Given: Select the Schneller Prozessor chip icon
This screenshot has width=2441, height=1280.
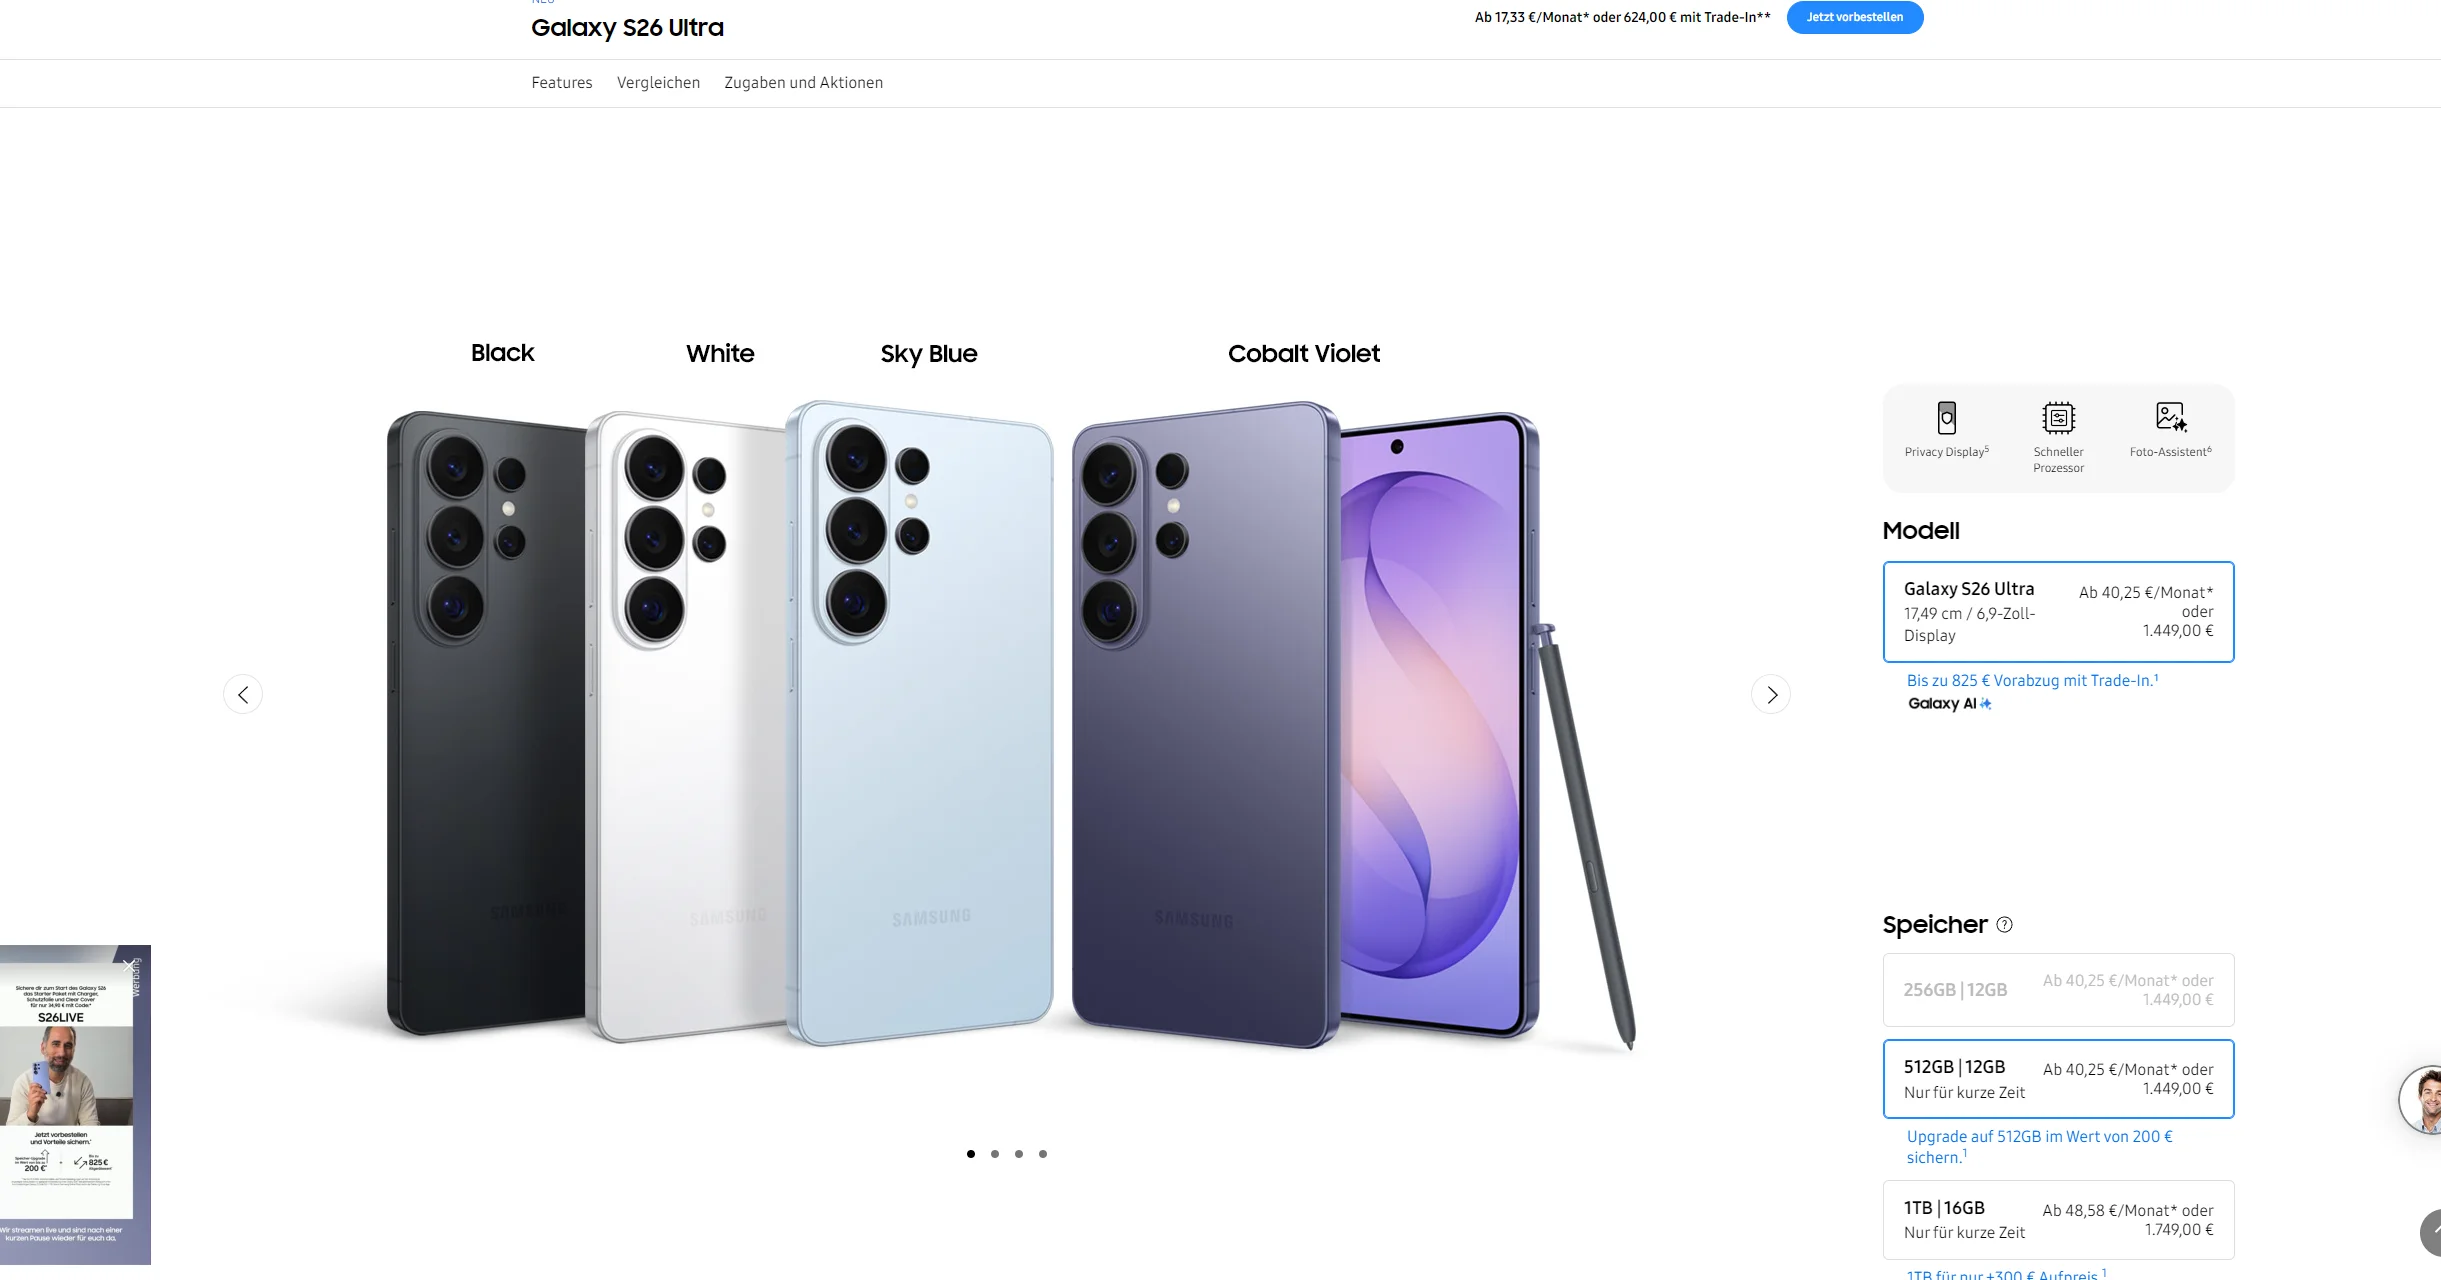Looking at the screenshot, I should pyautogui.click(x=2058, y=418).
